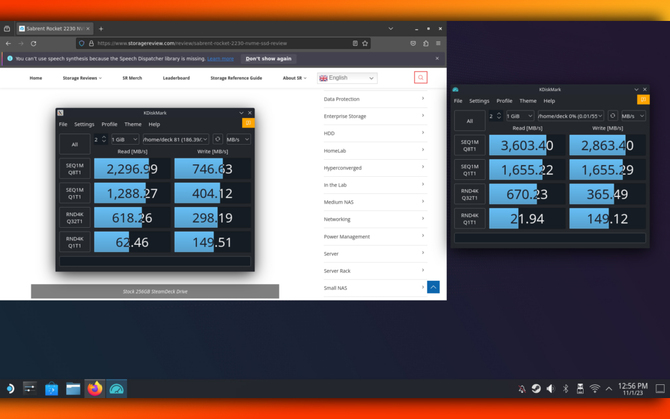Image resolution: width=670 pixels, height=419 pixels.
Task: Open Profile menu in right KDiskMark window
Action: click(x=504, y=101)
